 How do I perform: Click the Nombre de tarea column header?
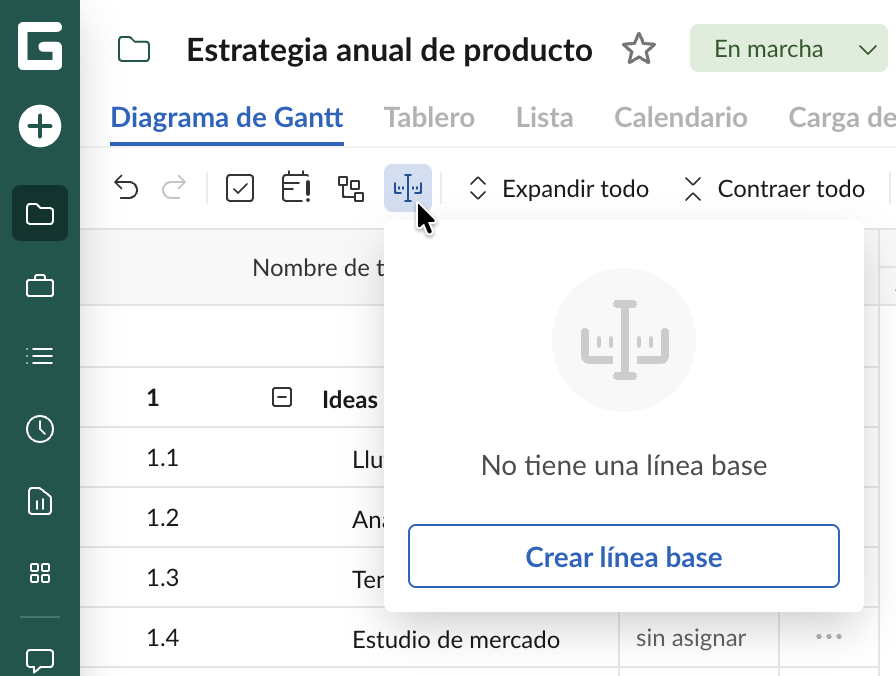click(x=318, y=267)
